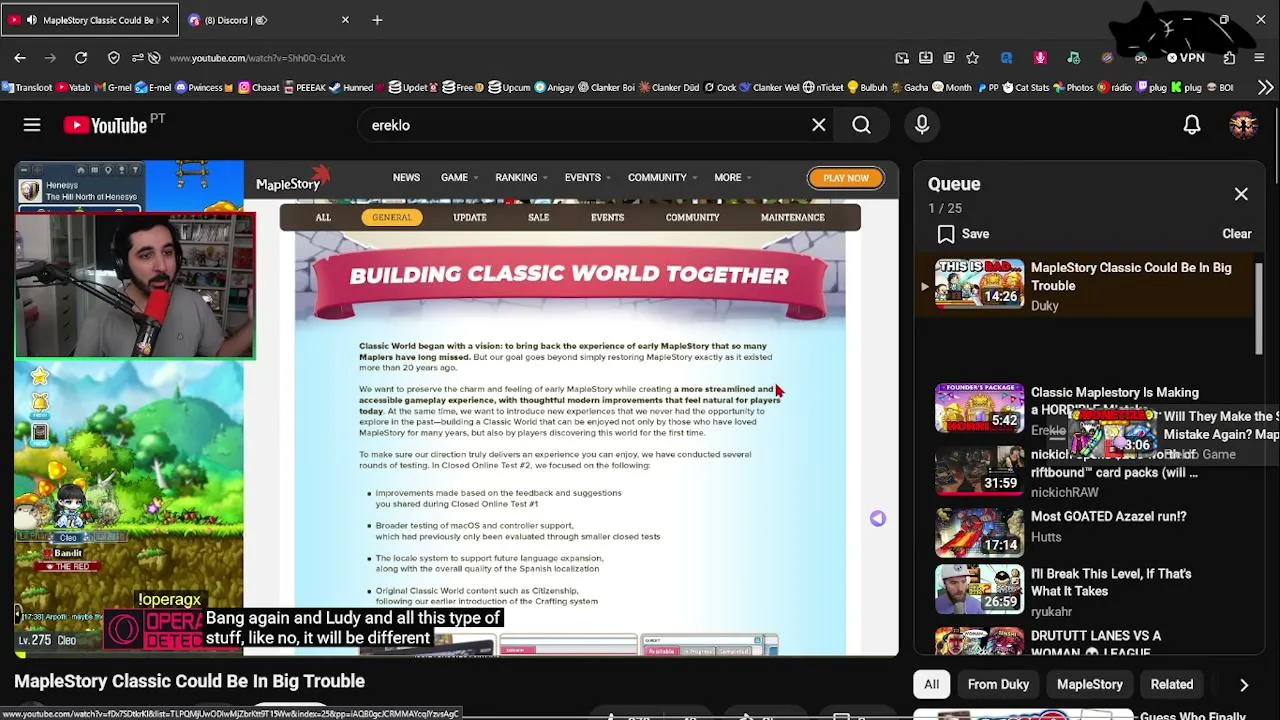
Task: Open the Month bookmark
Action: coord(952,88)
